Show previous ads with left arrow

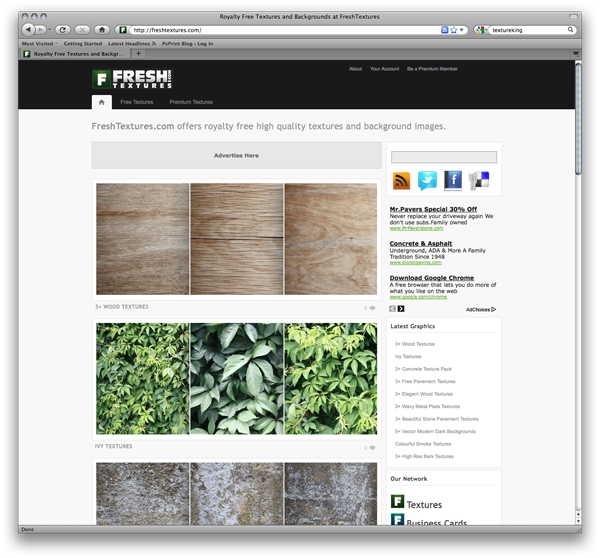coord(393,309)
